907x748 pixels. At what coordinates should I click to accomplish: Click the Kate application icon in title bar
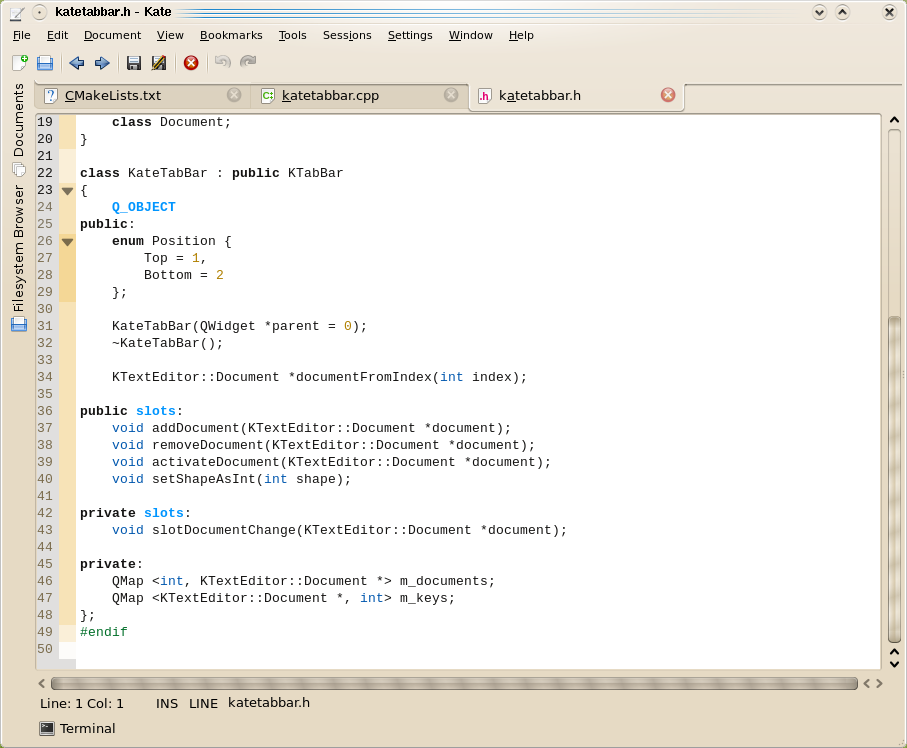pos(17,12)
